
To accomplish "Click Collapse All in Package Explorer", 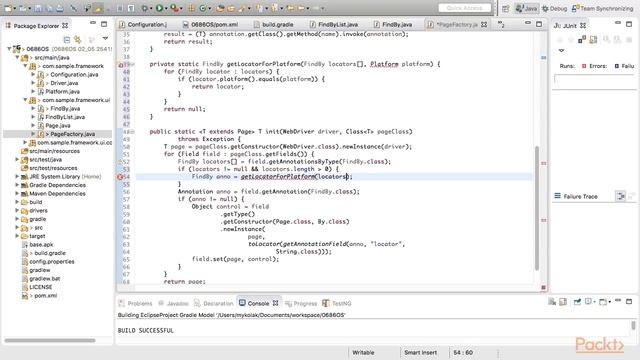I will (67, 39).
